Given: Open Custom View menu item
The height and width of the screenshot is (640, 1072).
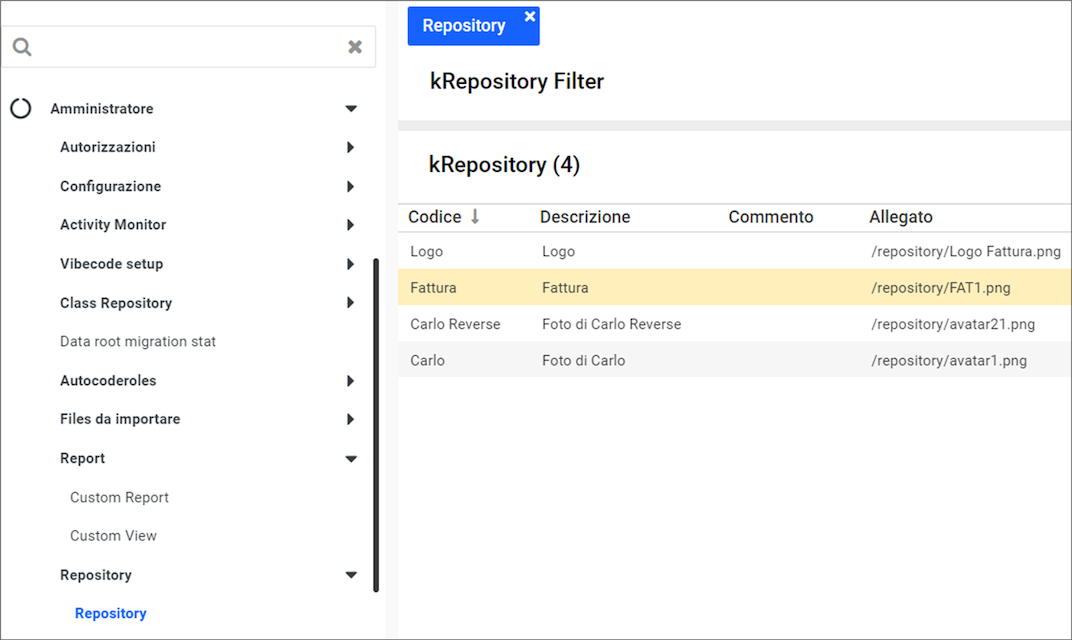Looking at the screenshot, I should (x=113, y=536).
